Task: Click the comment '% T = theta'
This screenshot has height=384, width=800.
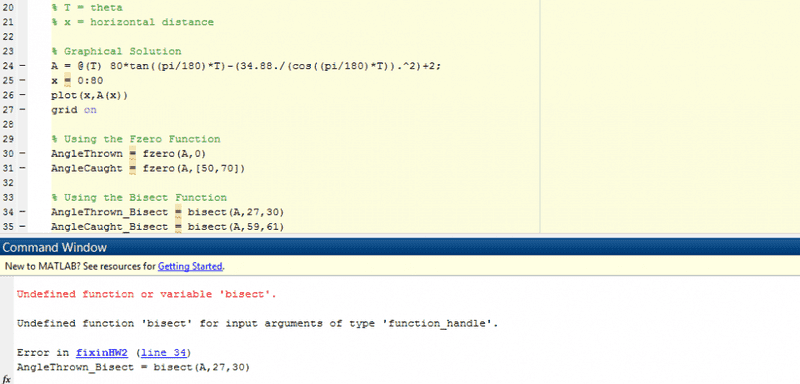Action: pos(87,8)
